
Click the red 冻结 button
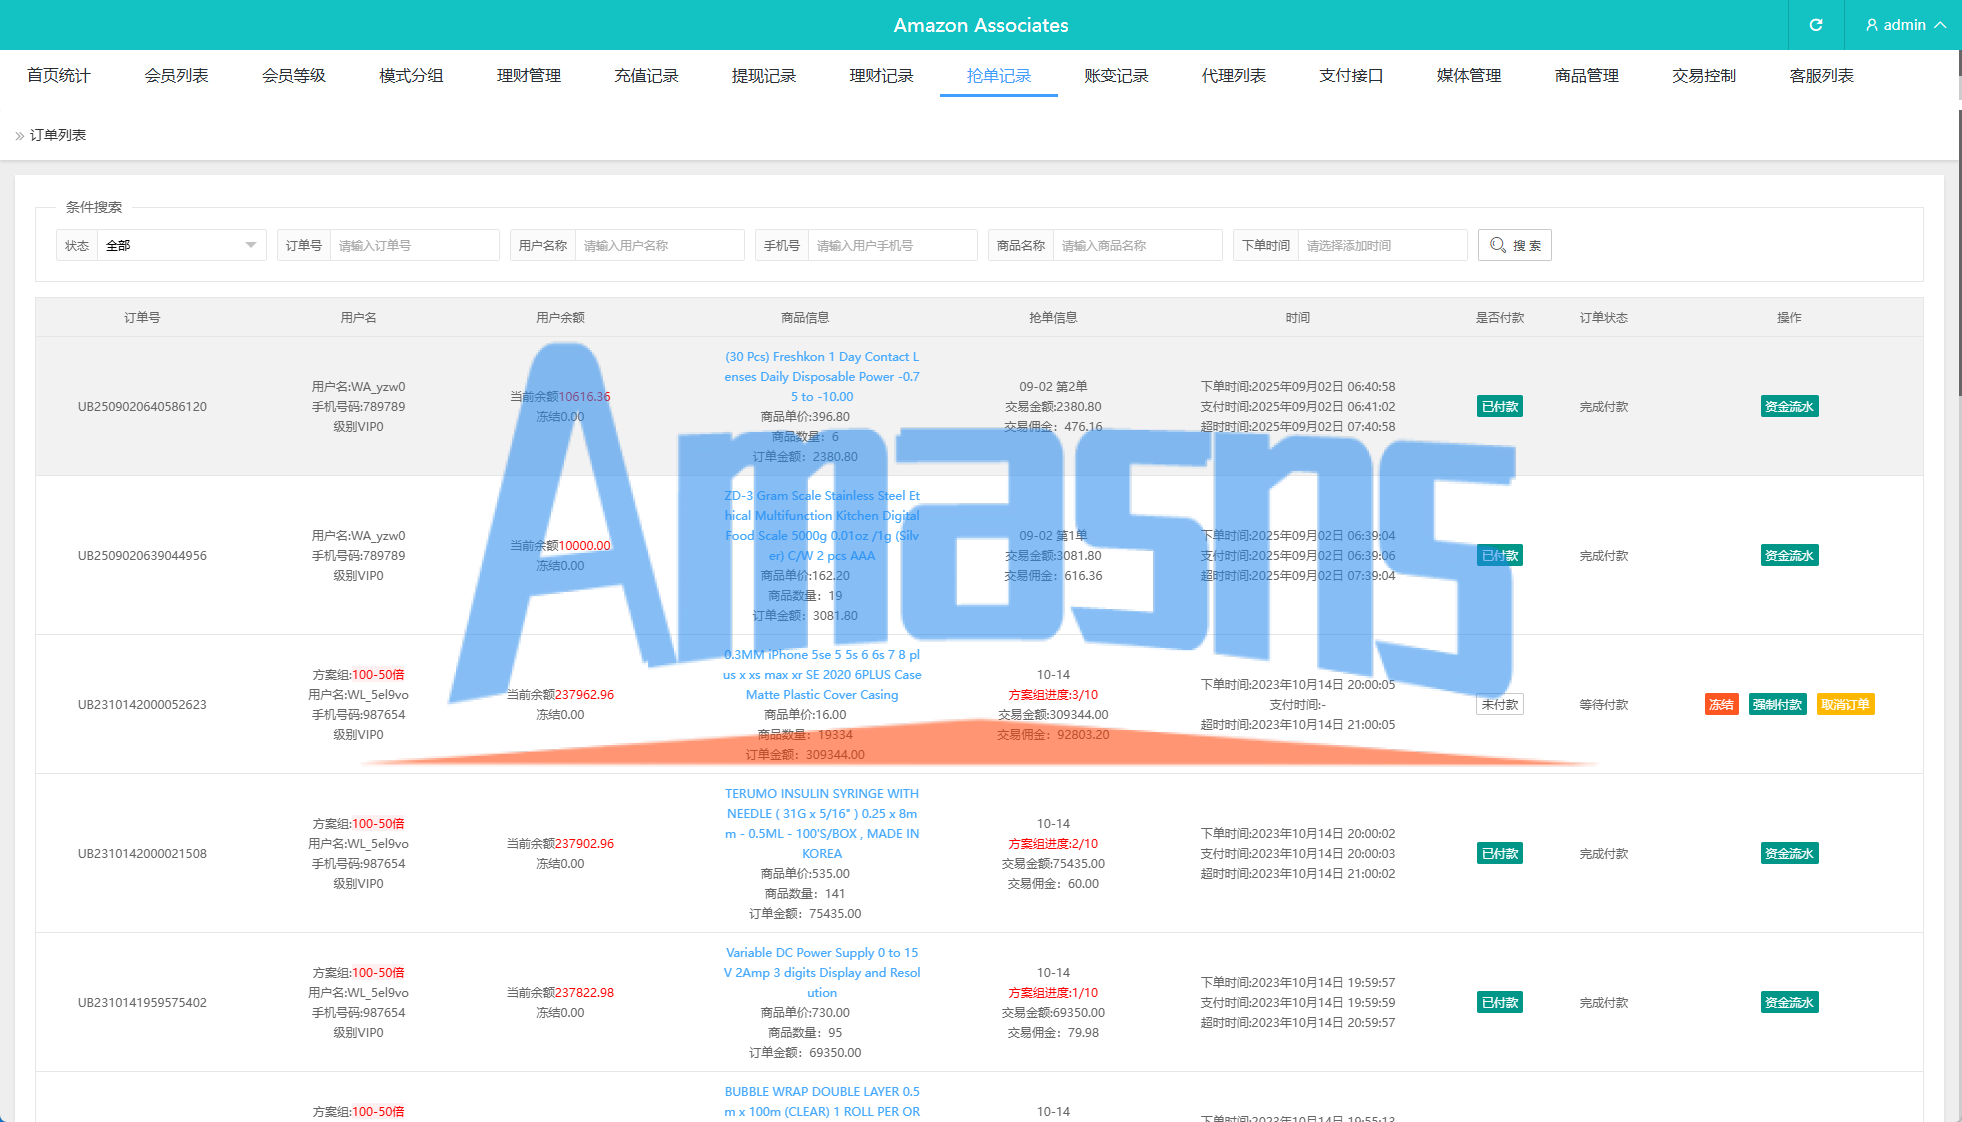click(1721, 704)
